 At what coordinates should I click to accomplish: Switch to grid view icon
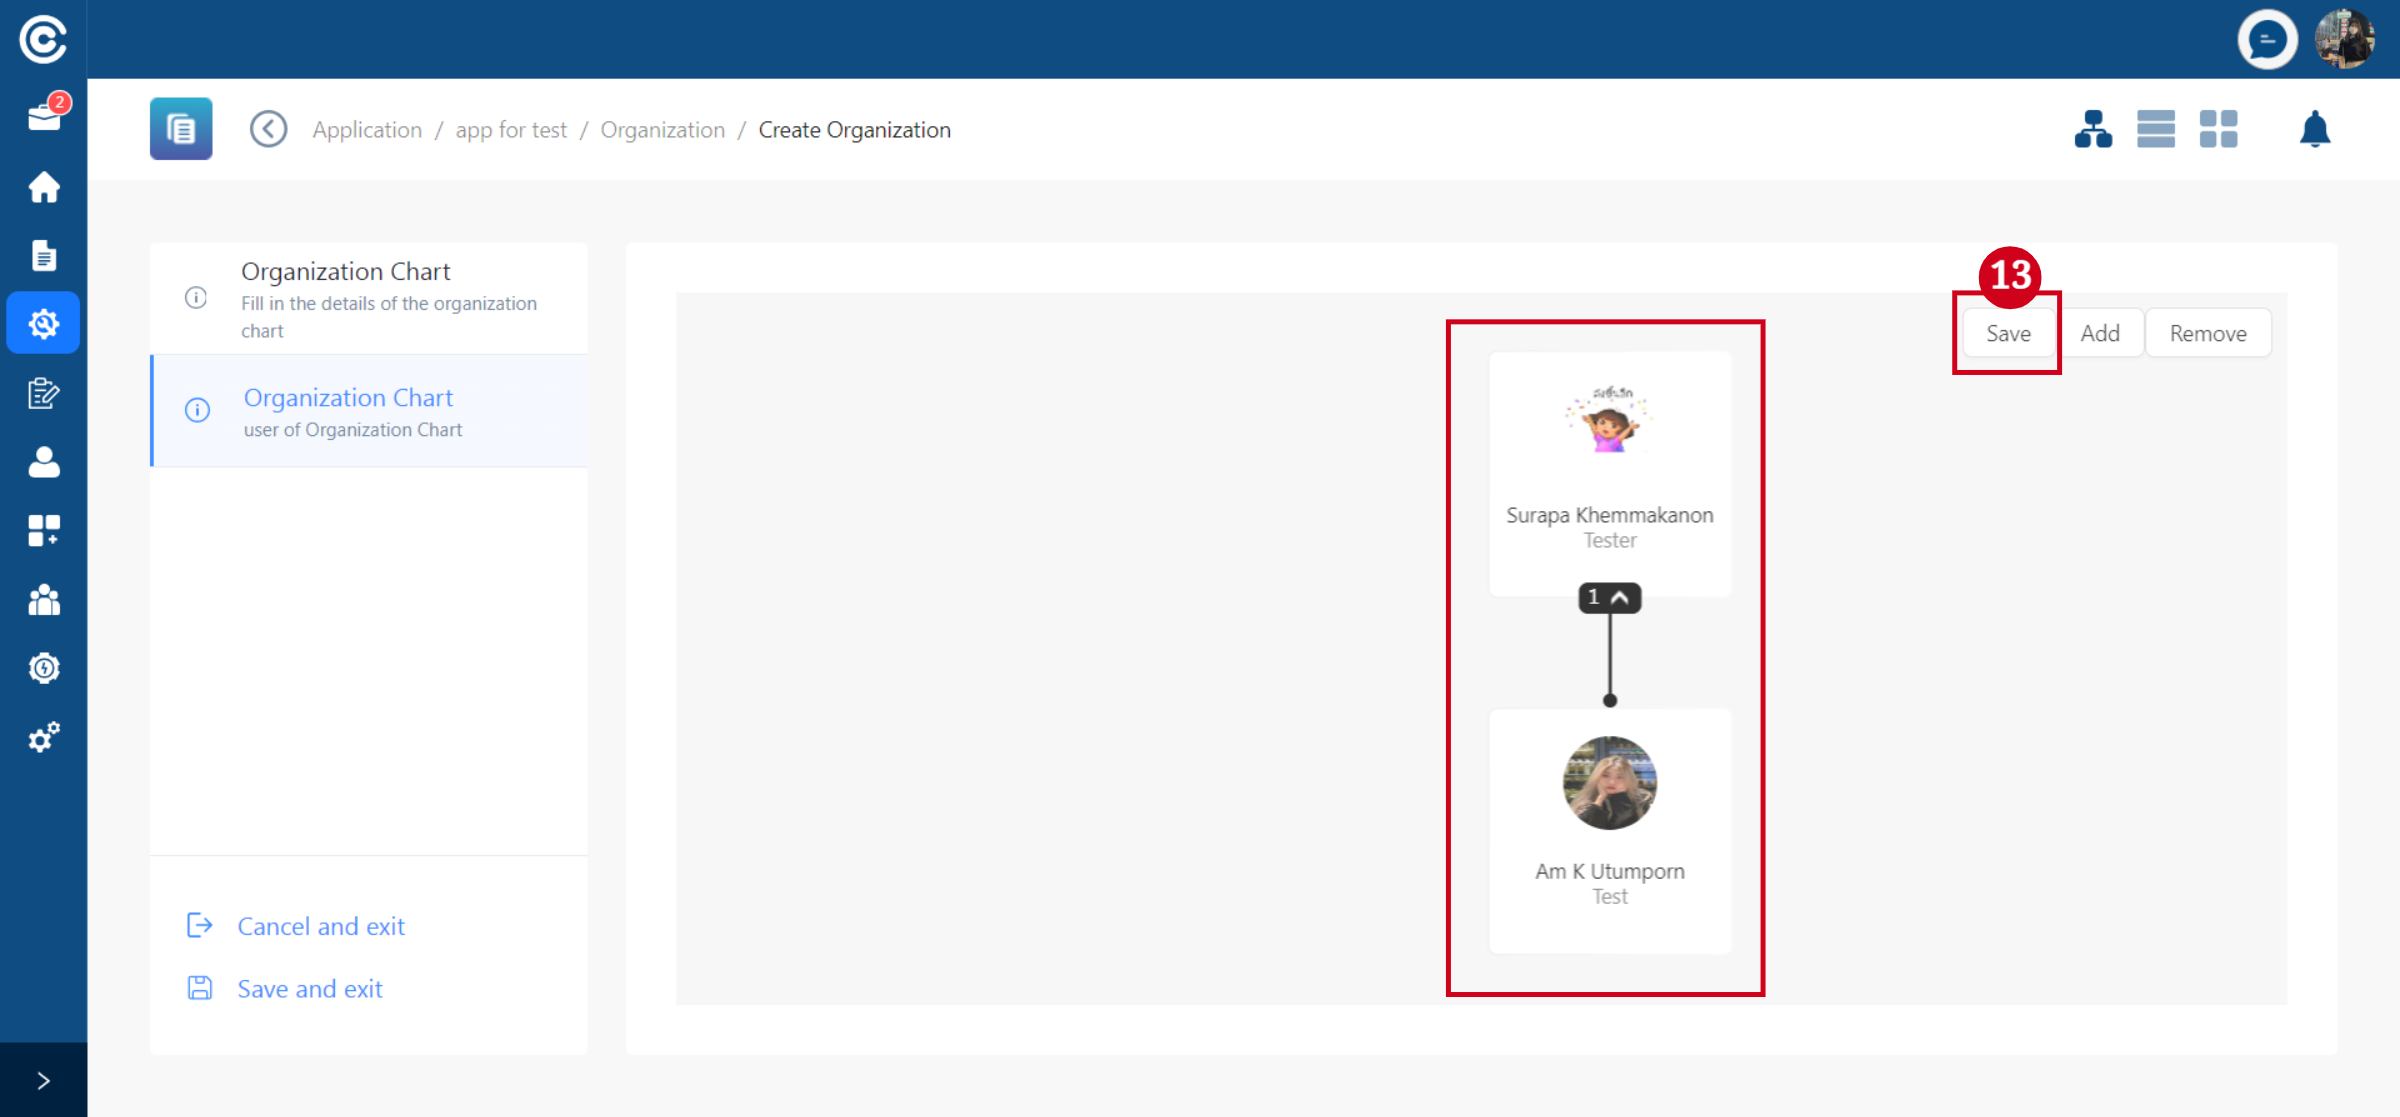[2218, 129]
